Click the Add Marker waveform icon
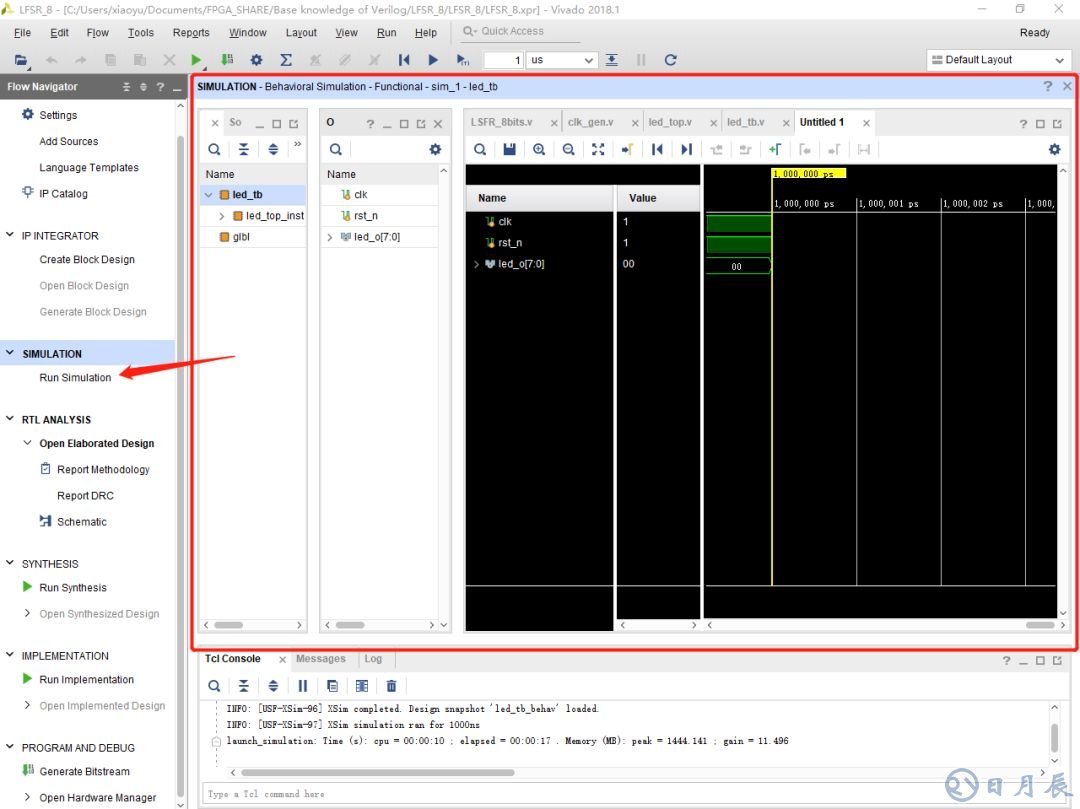Image resolution: width=1080 pixels, height=809 pixels. click(x=775, y=149)
